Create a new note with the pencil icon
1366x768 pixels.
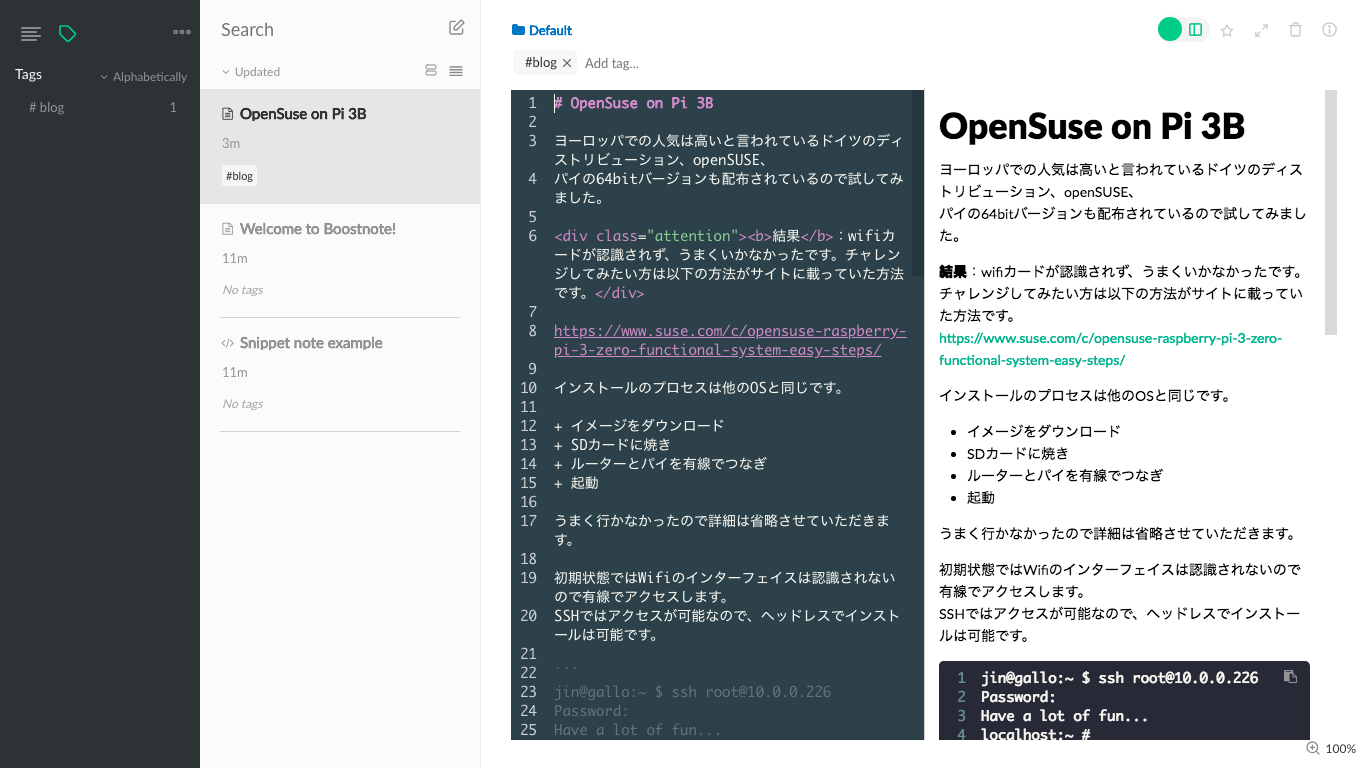[x=457, y=28]
